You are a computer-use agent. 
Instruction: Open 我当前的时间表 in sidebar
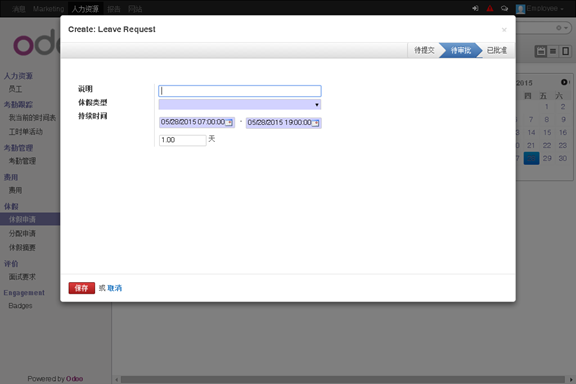tap(32, 118)
